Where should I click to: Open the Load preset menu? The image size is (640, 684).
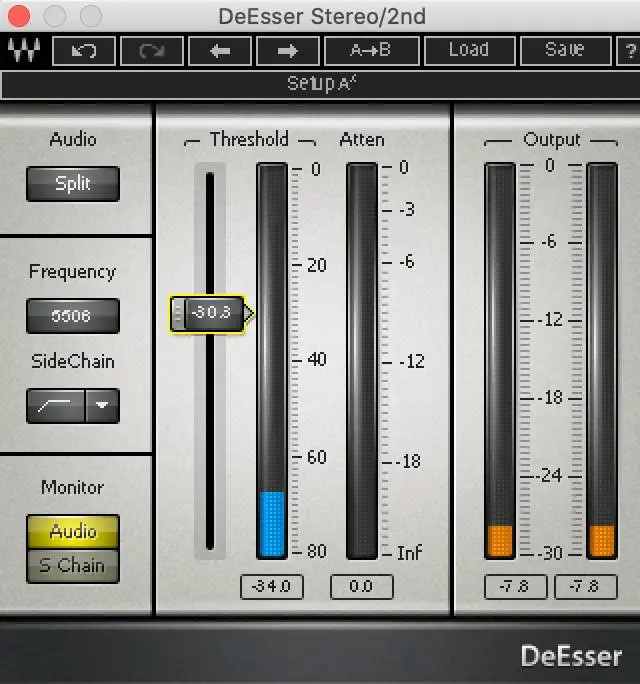[468, 50]
